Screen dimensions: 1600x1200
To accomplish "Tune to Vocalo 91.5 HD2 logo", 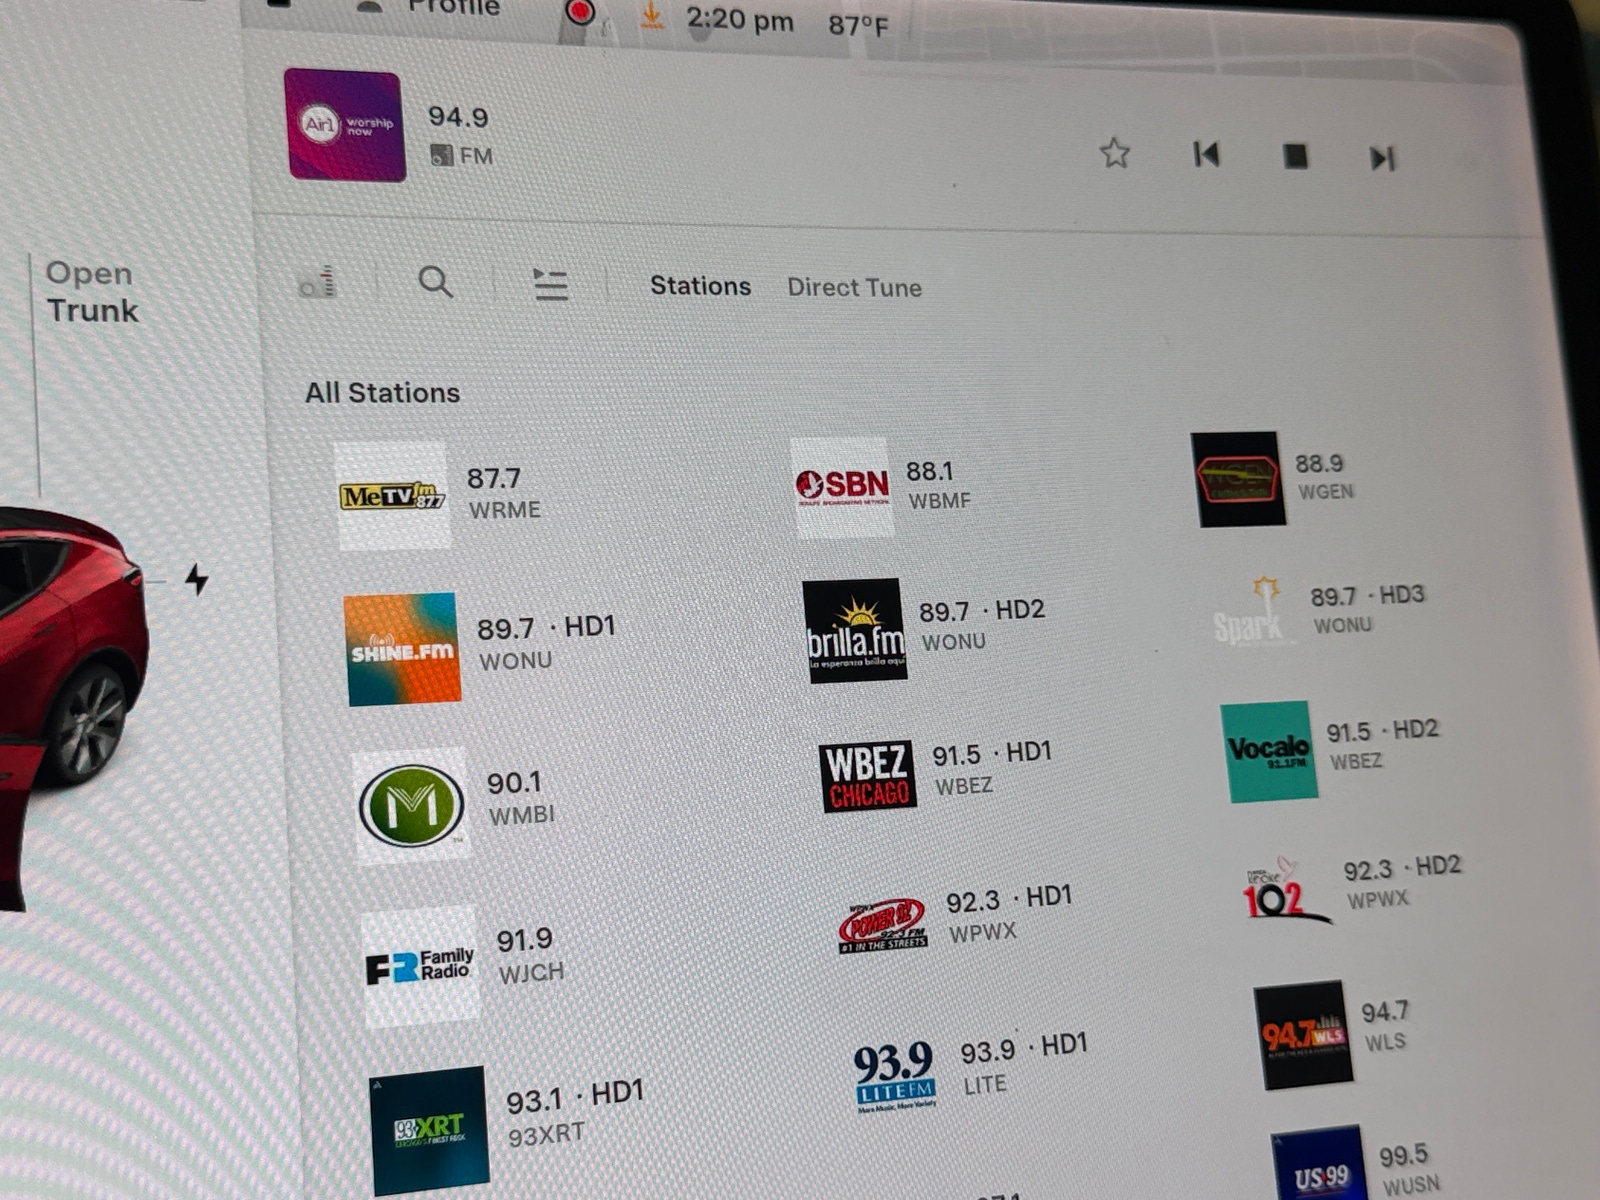I will pyautogui.click(x=1268, y=751).
